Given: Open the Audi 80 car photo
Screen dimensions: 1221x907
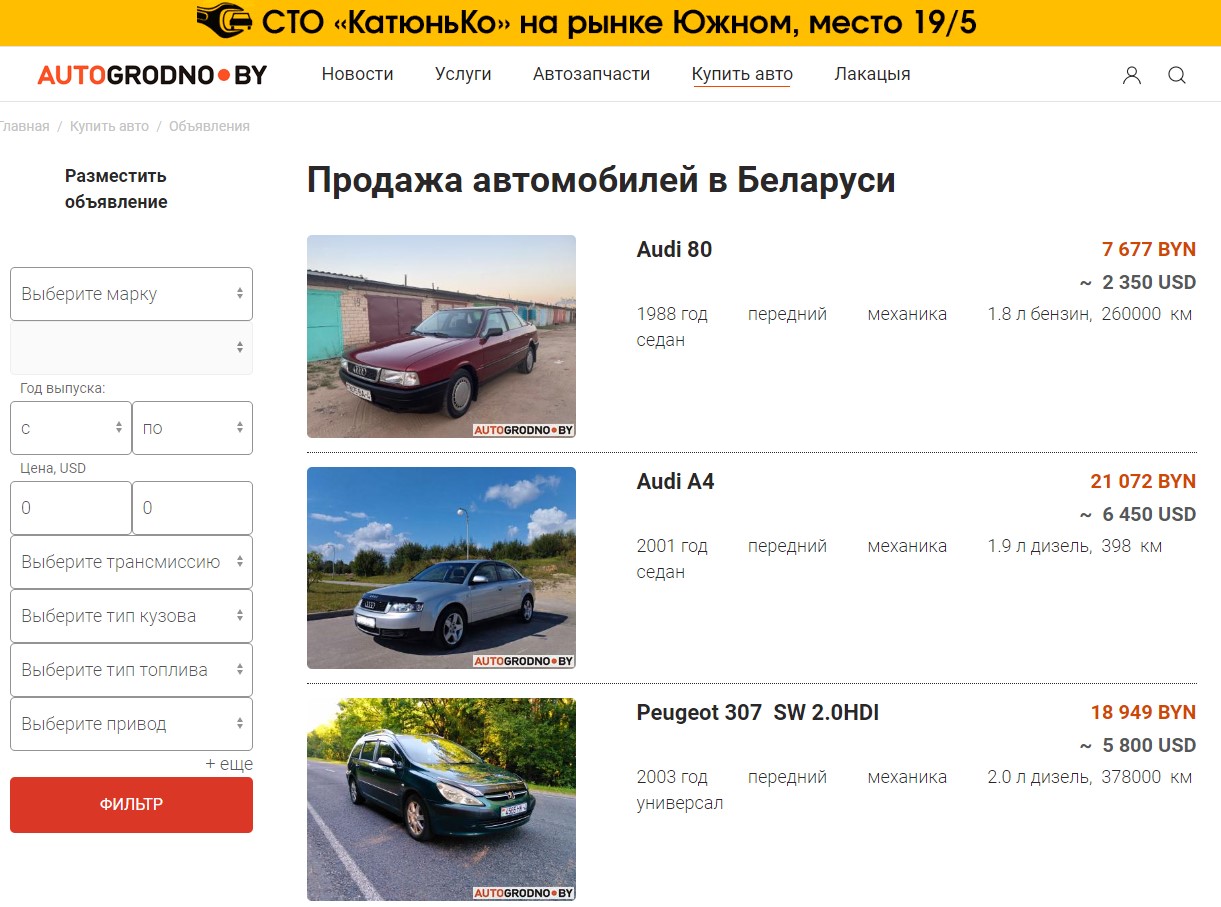Looking at the screenshot, I should 441,336.
